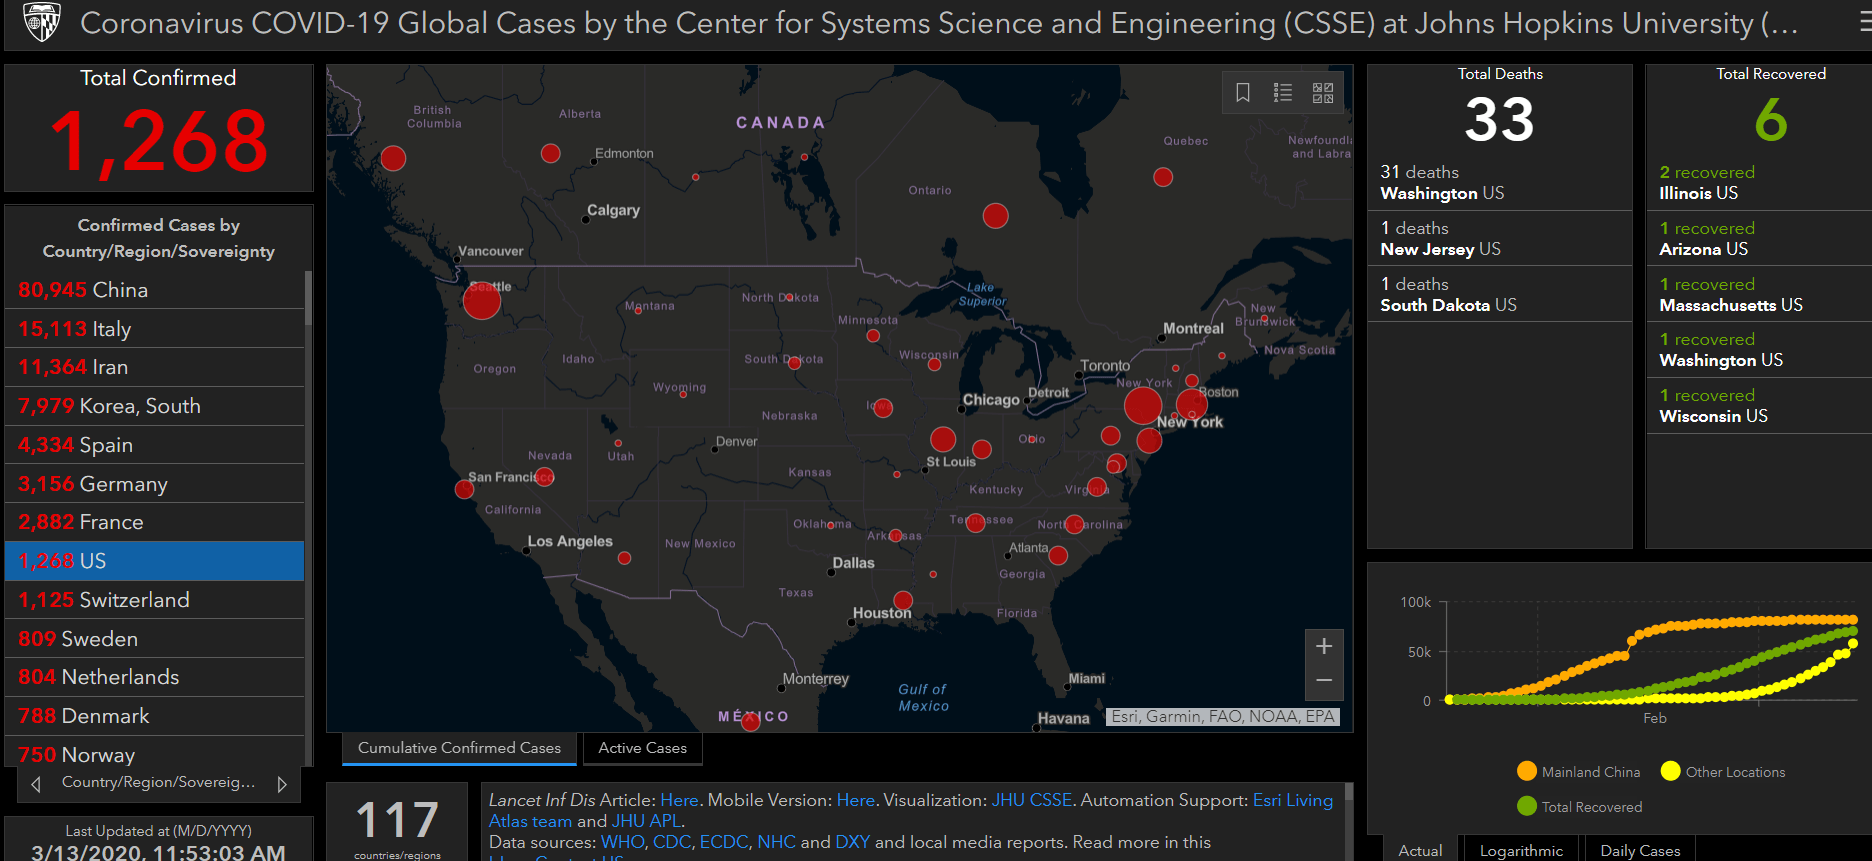Click the Country/Region/Sovereignty pager label

coord(158,782)
